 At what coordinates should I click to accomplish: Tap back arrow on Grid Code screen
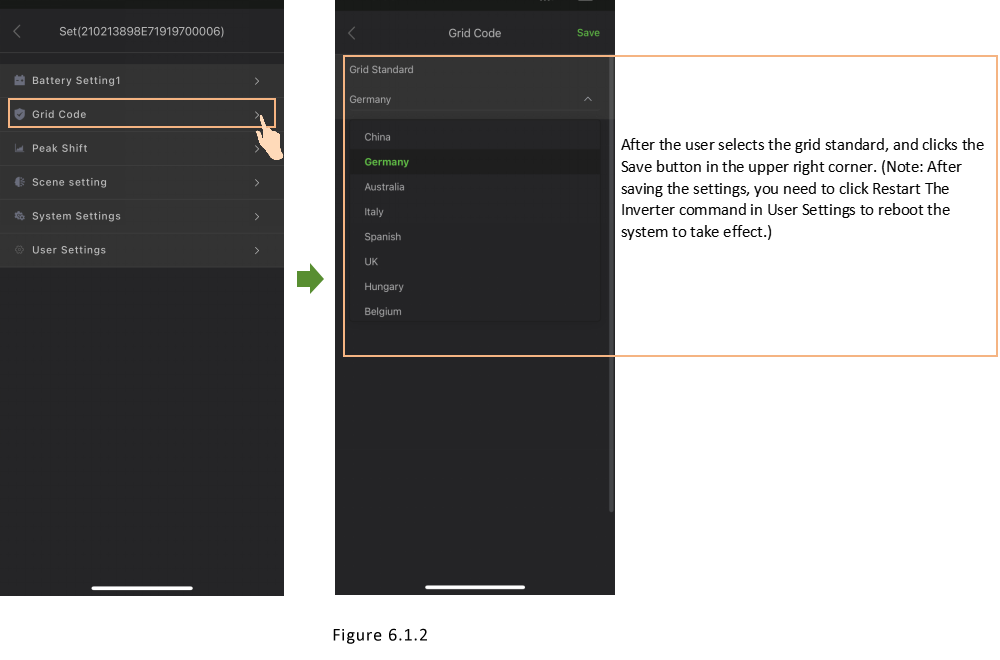point(351,33)
